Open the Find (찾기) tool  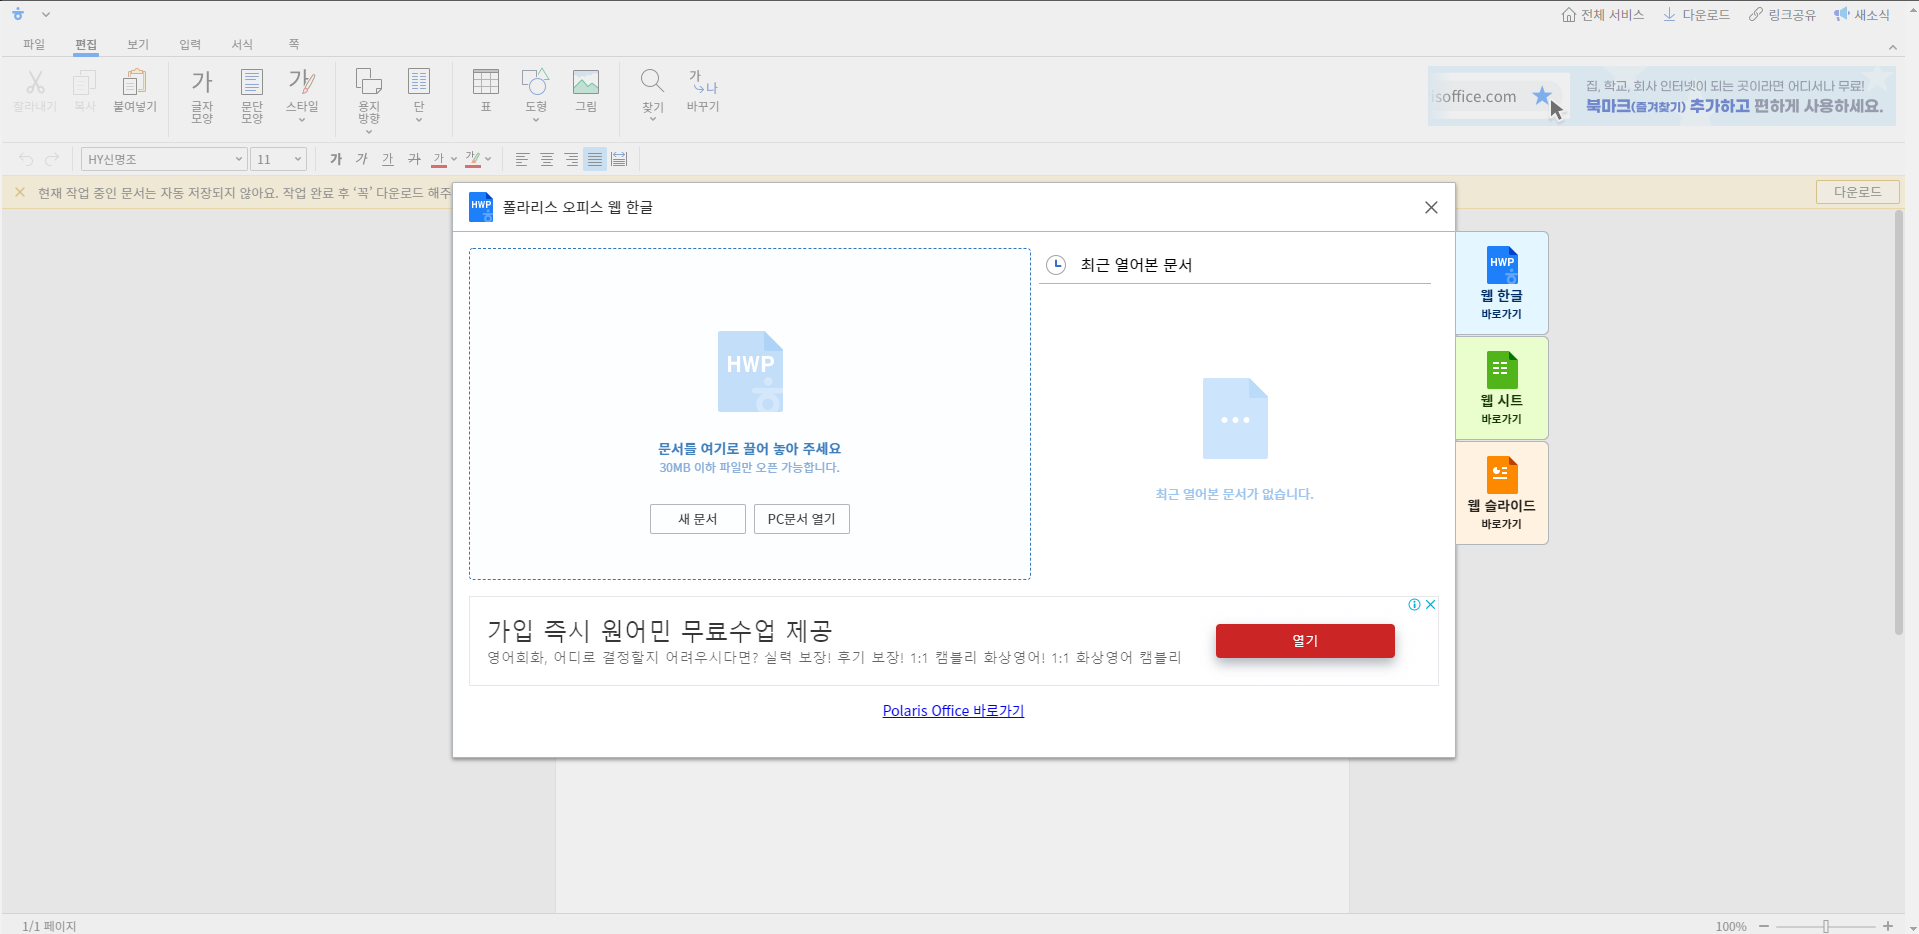coord(653,95)
